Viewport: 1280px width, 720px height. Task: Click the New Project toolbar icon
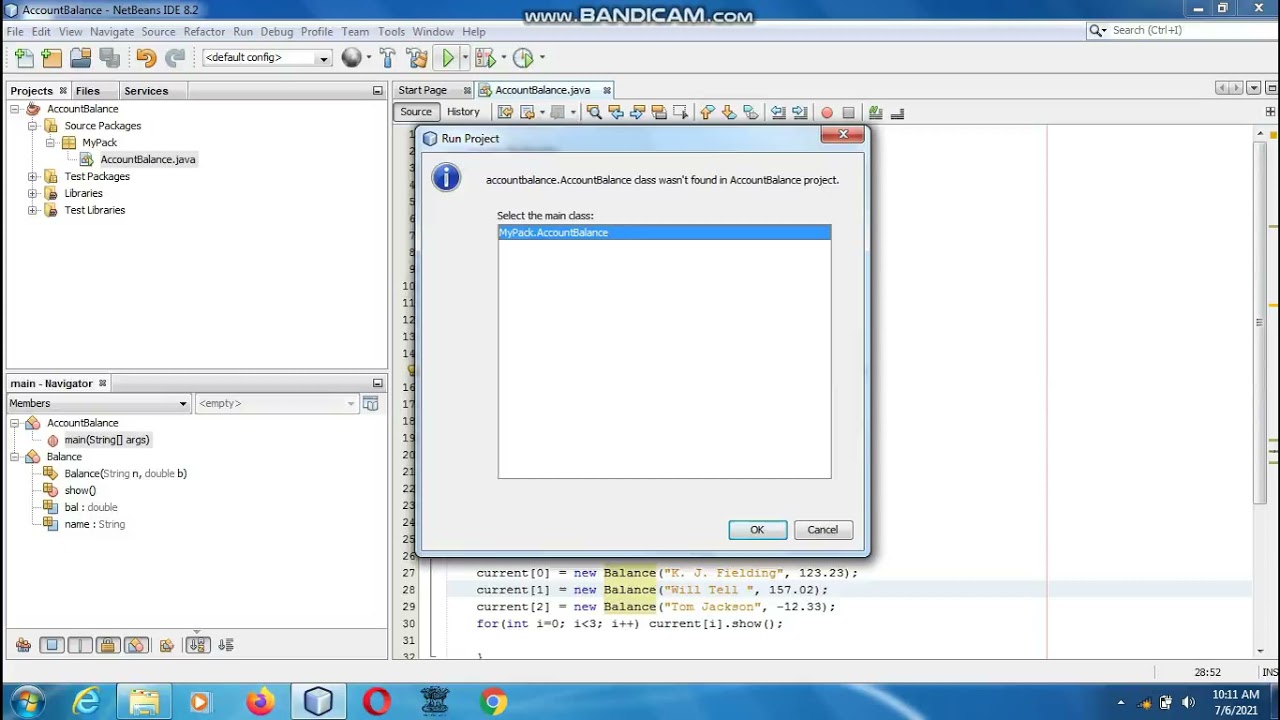52,58
